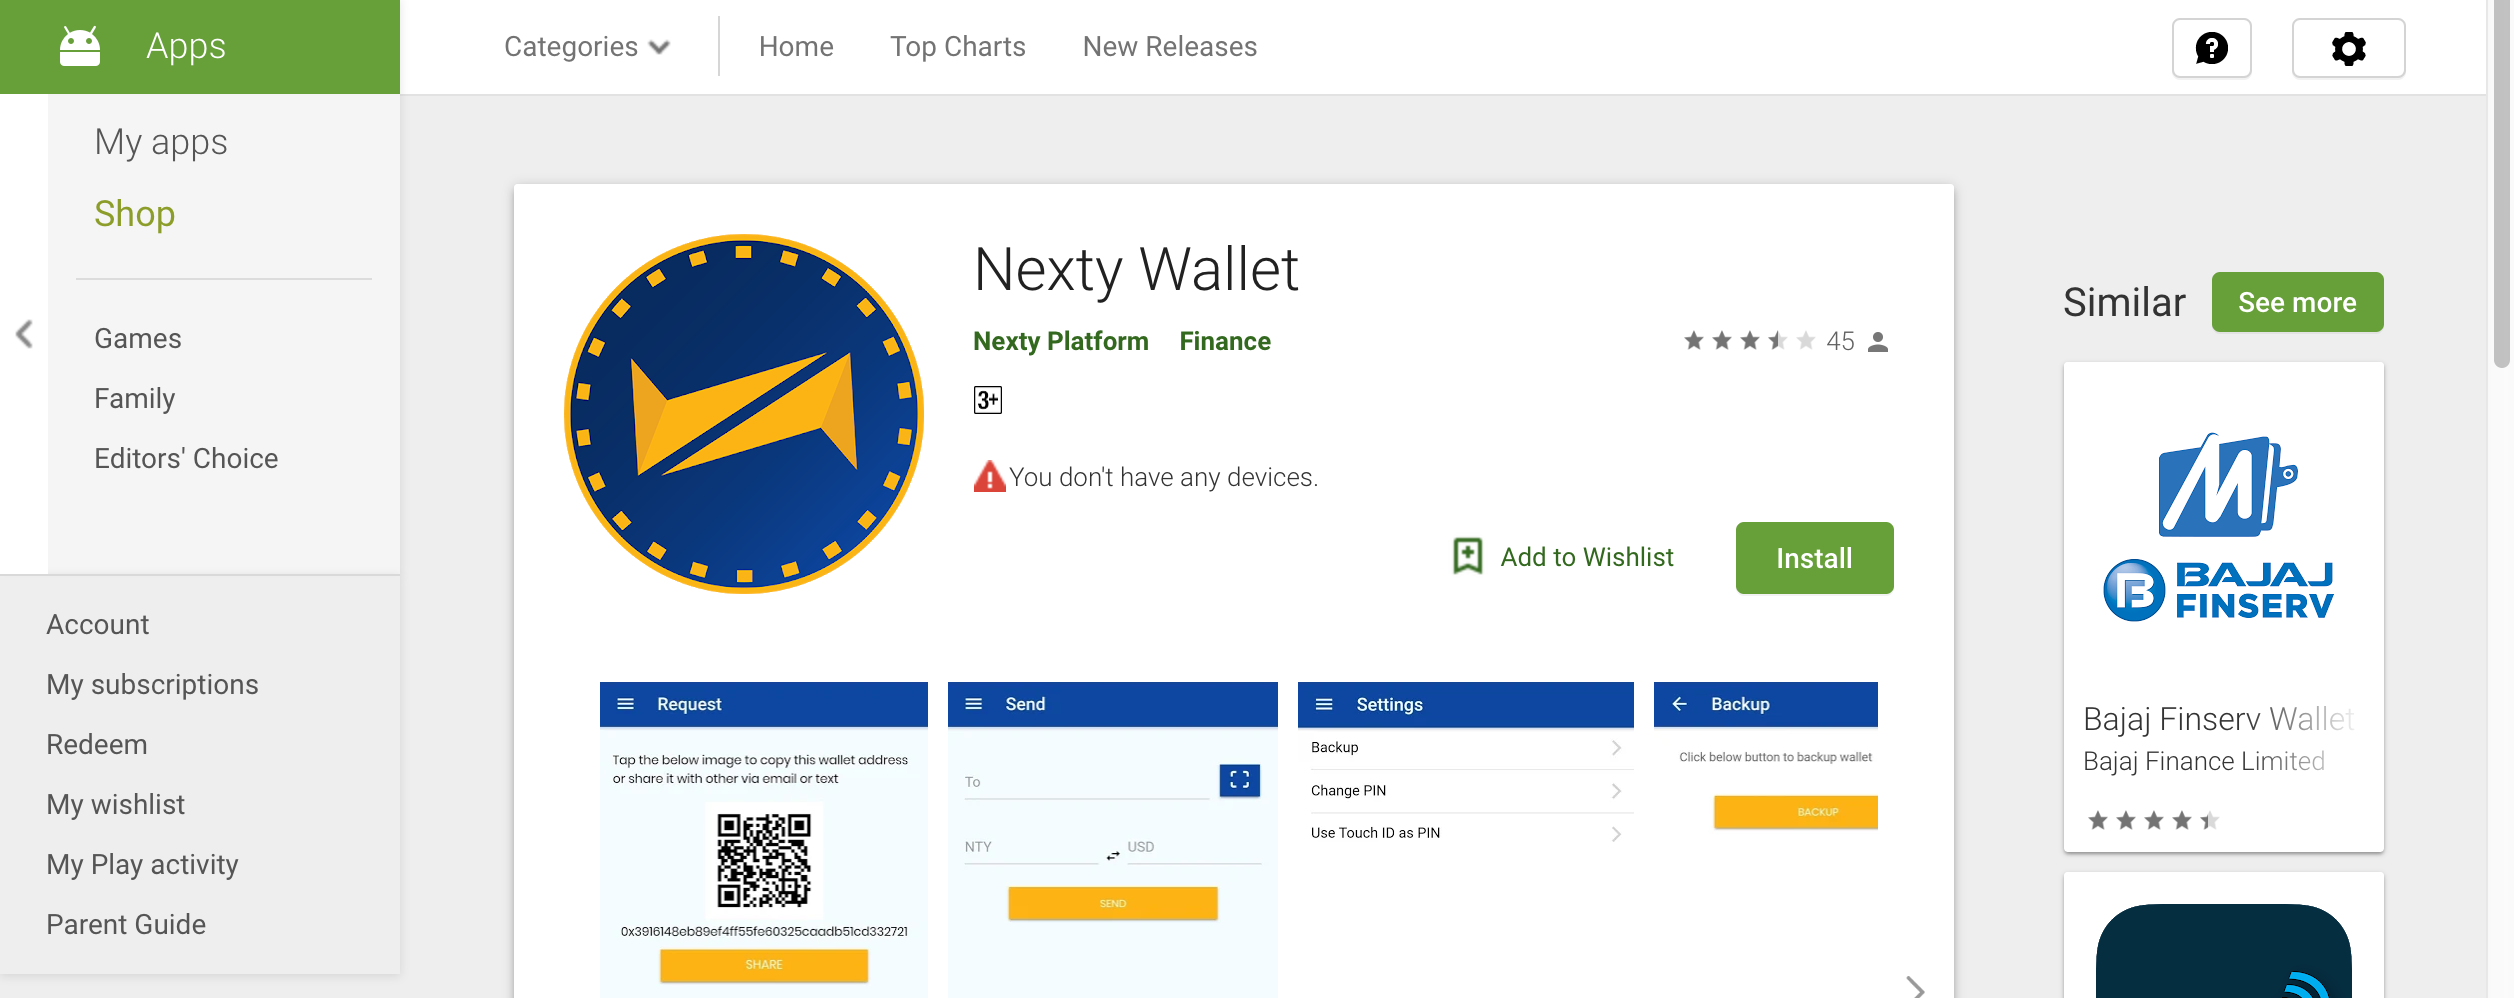Image resolution: width=2514 pixels, height=998 pixels.
Task: Open My wishlist
Action: click(116, 805)
